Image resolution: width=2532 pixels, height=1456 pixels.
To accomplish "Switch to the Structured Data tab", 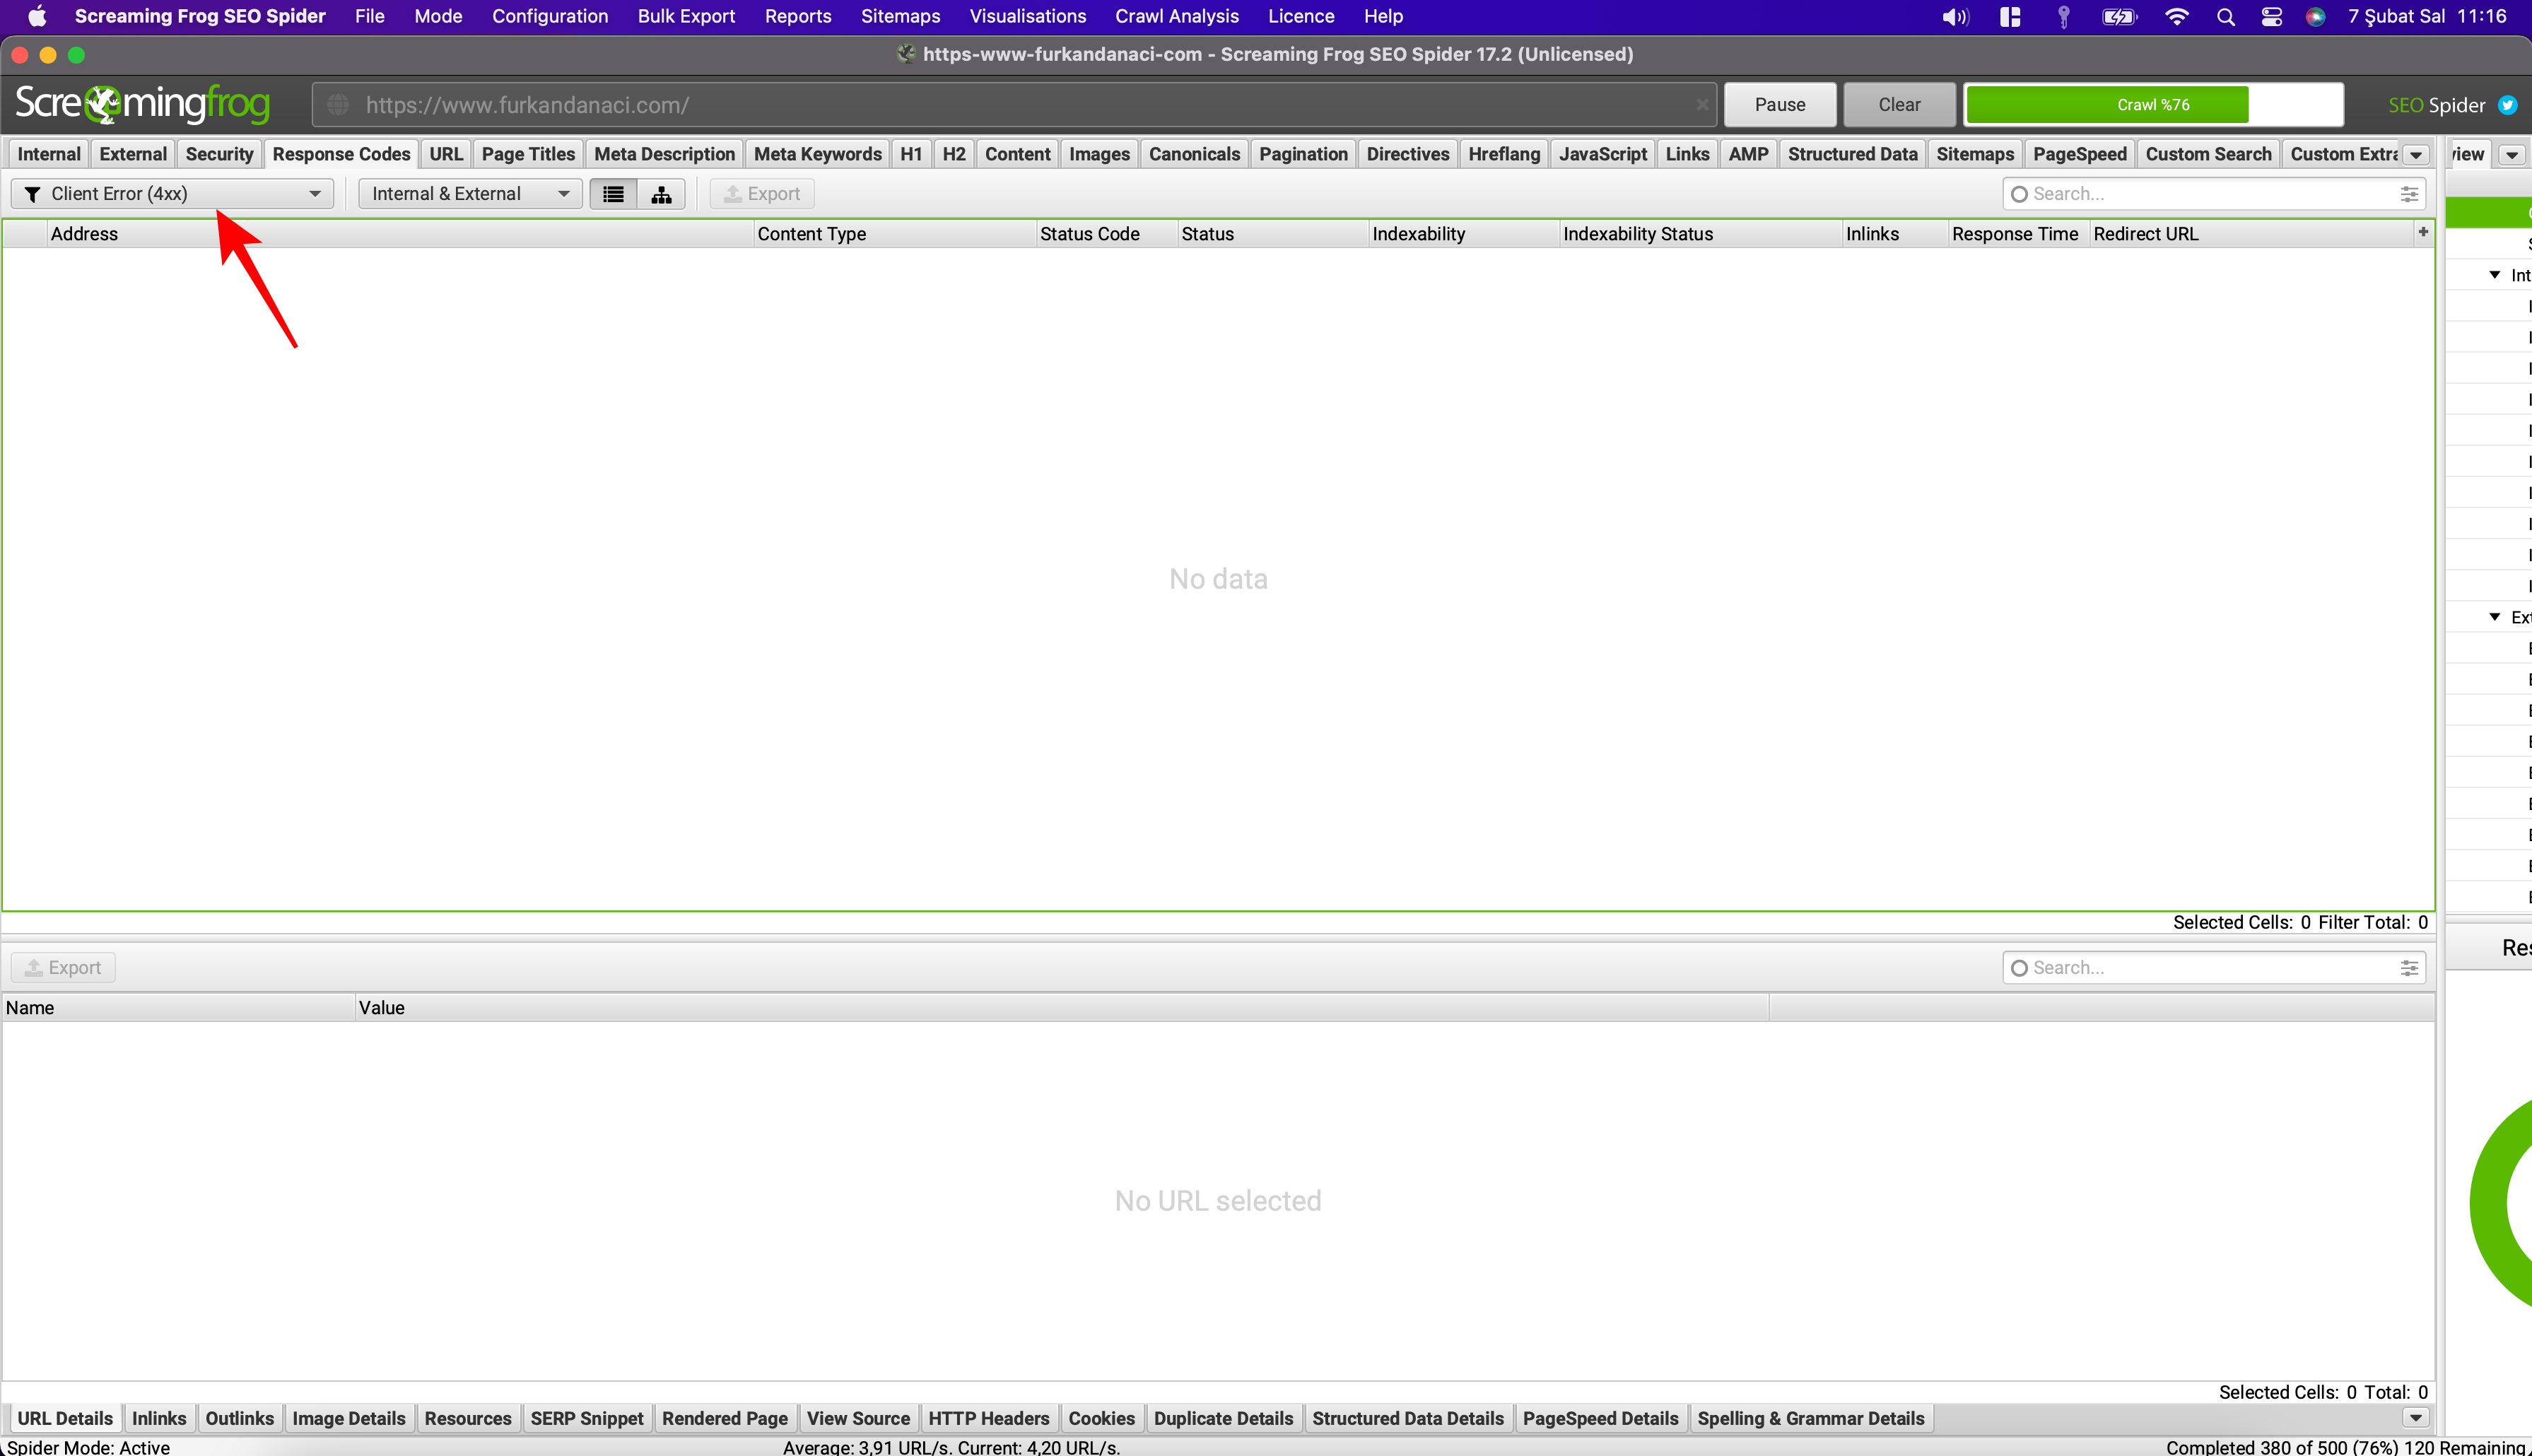I will pyautogui.click(x=1852, y=154).
